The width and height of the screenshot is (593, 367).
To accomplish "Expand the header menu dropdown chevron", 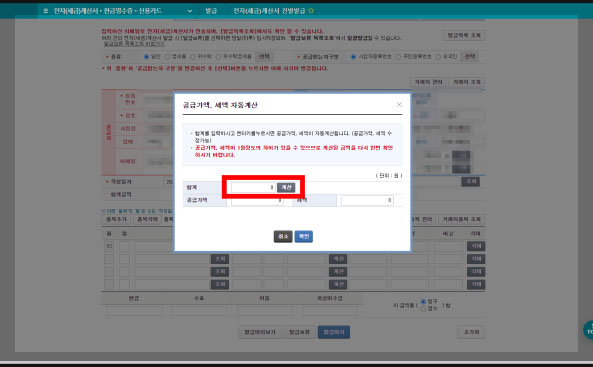I will 190,11.
